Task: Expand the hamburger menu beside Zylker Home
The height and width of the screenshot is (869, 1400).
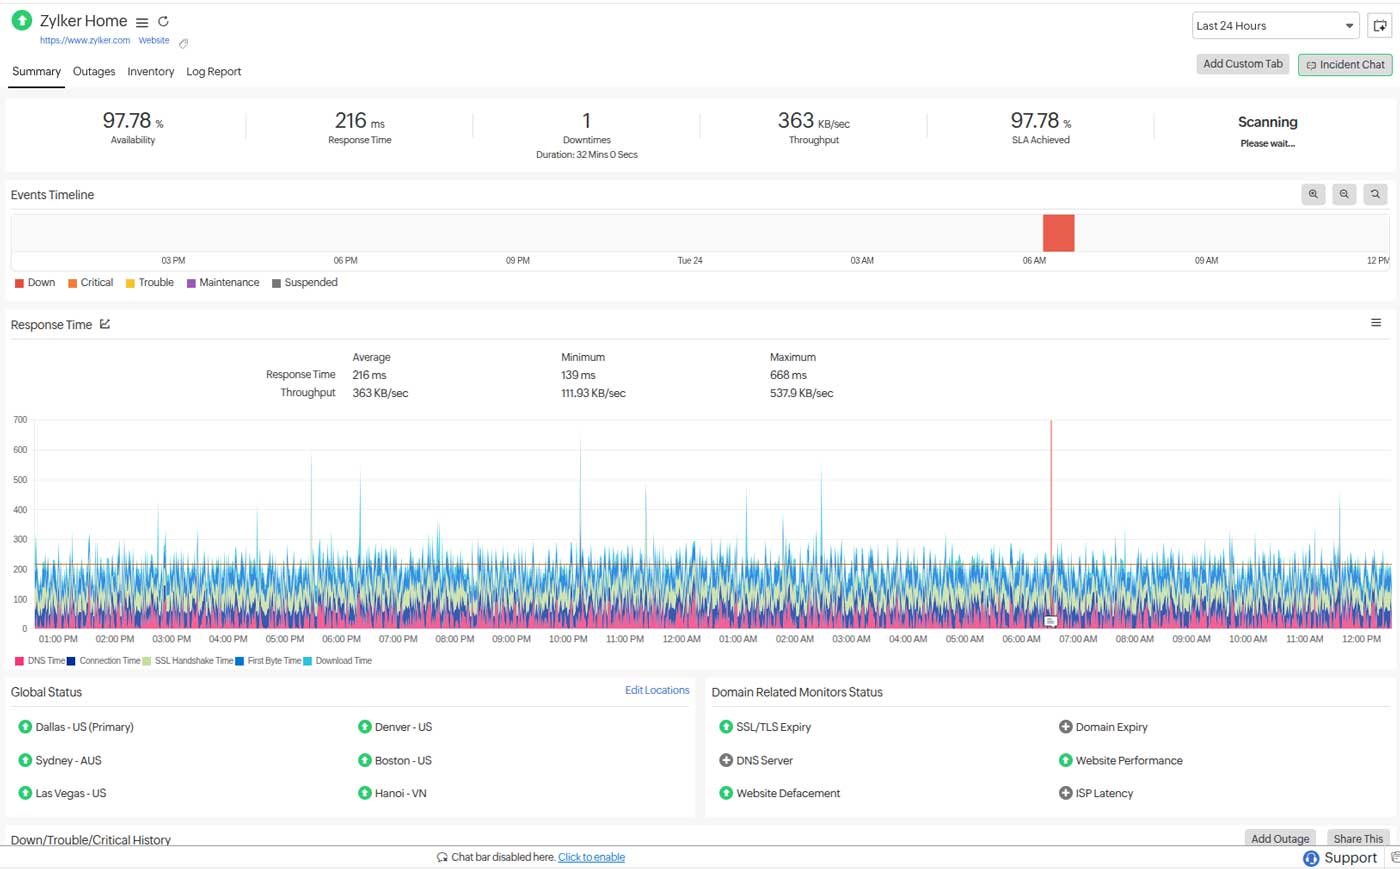Action: pos(141,21)
